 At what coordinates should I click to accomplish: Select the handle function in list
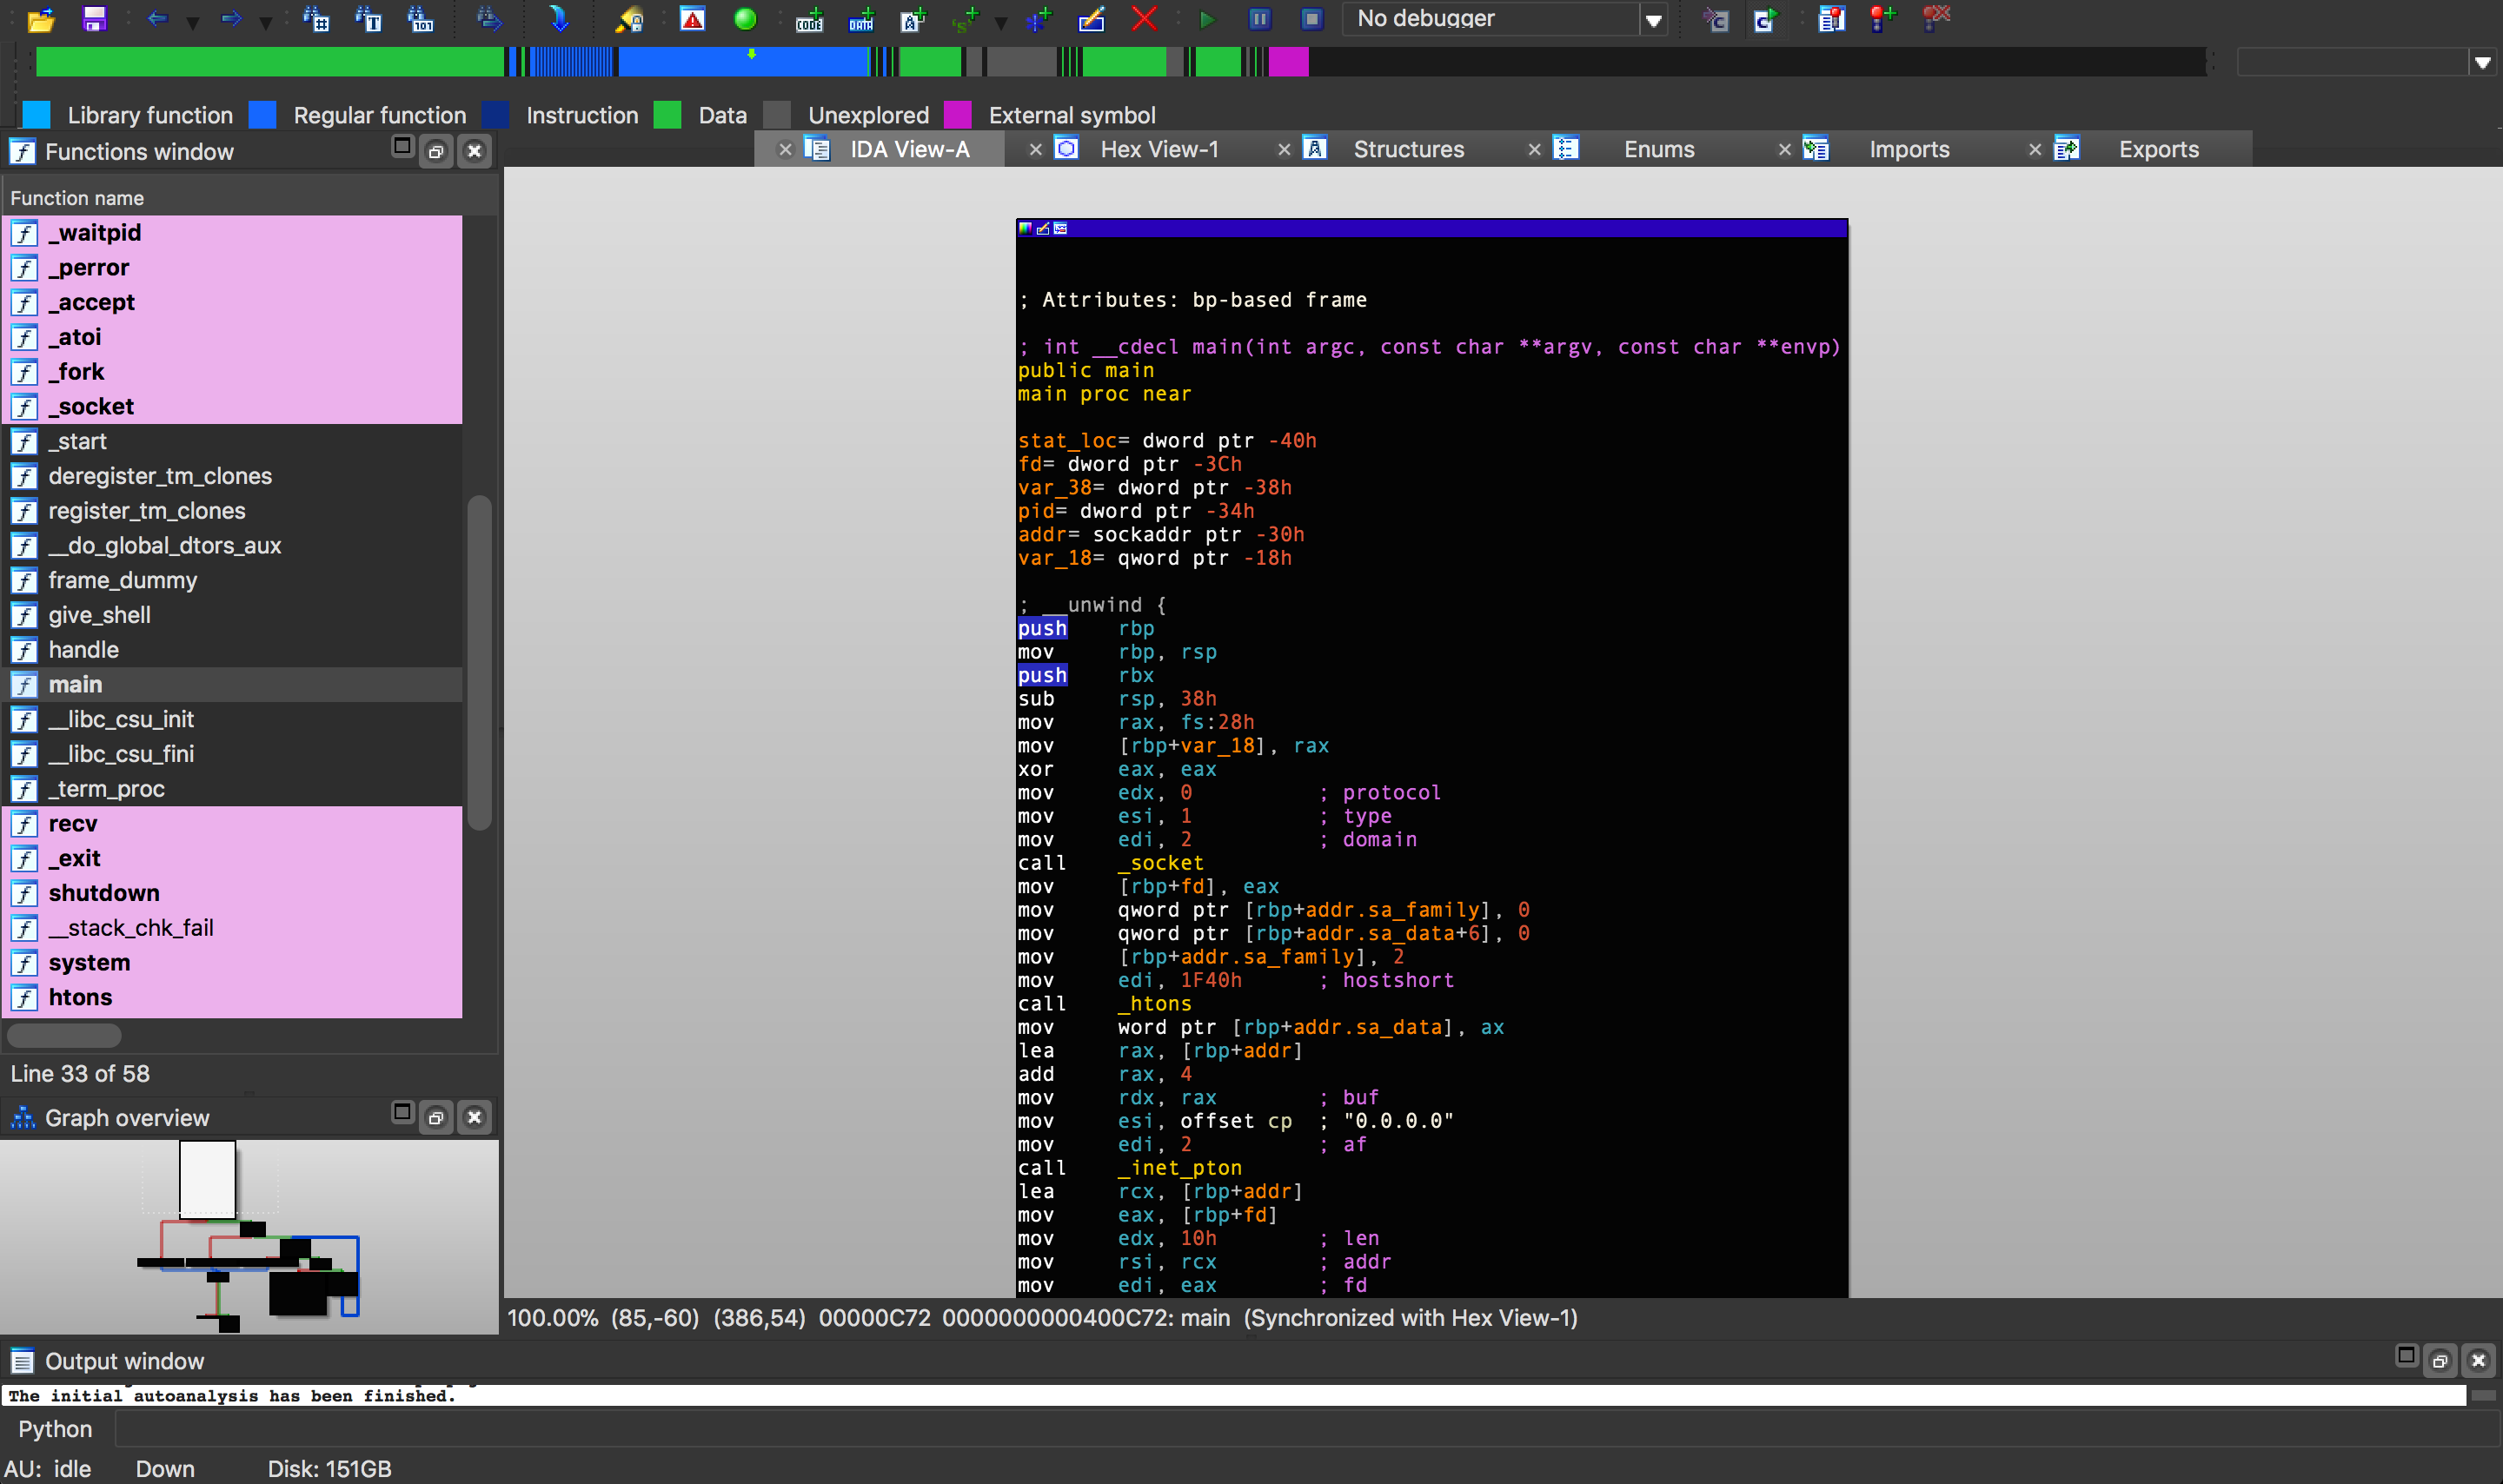point(85,648)
